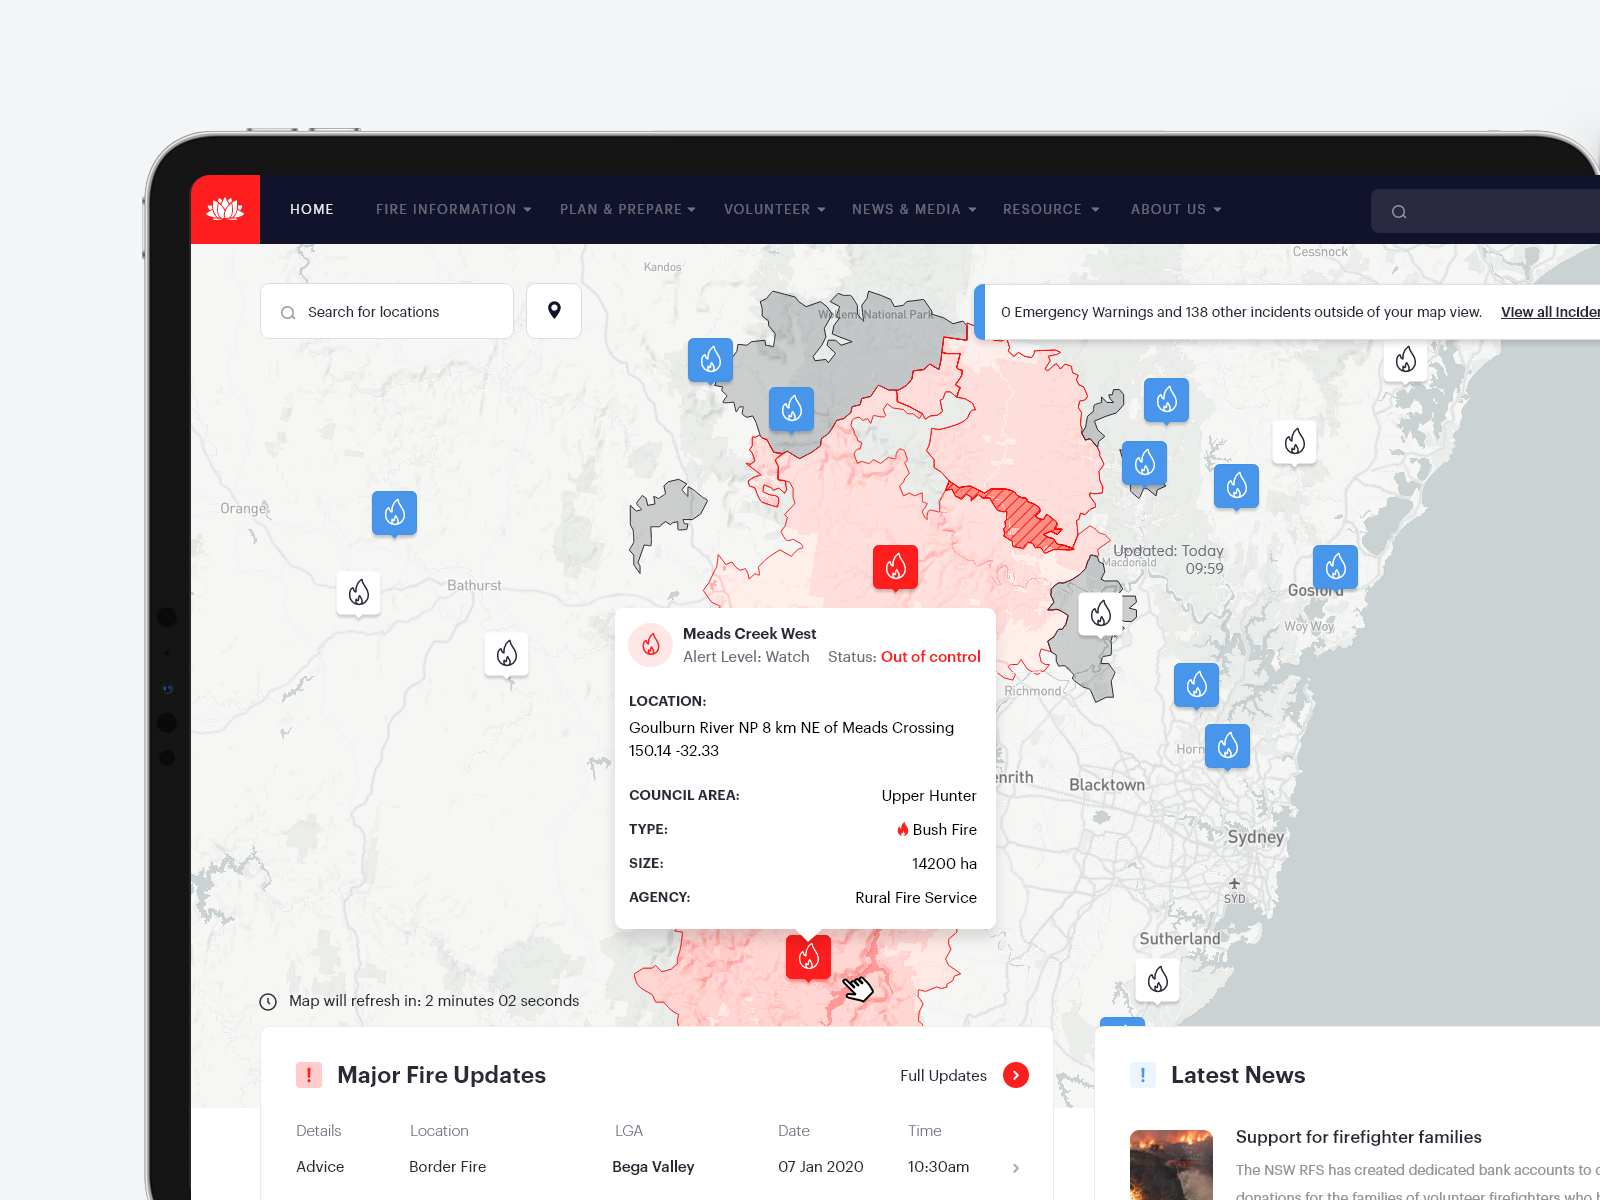This screenshot has height=1200, width=1600.
Task: Open the Plan & Prepare menu
Action: pyautogui.click(x=627, y=209)
